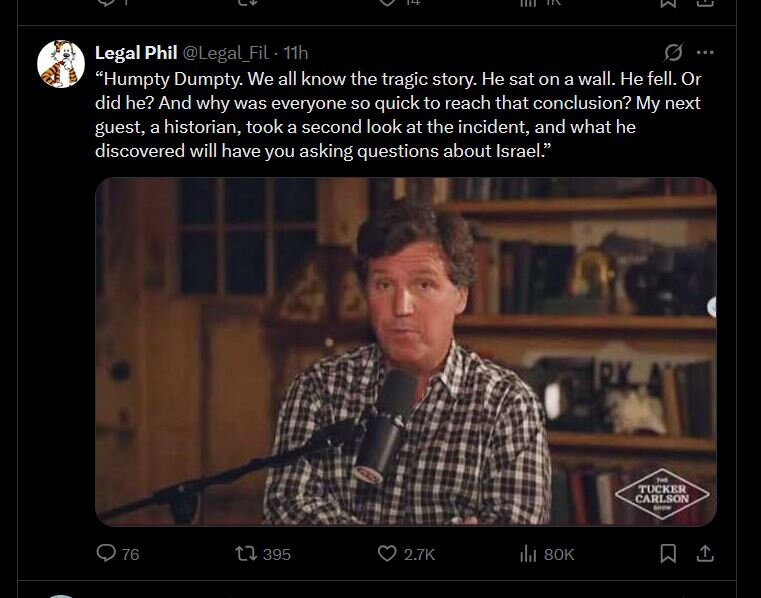Image resolution: width=761 pixels, height=598 pixels.
Task: Click the 2.7K likes count
Action: [420, 554]
